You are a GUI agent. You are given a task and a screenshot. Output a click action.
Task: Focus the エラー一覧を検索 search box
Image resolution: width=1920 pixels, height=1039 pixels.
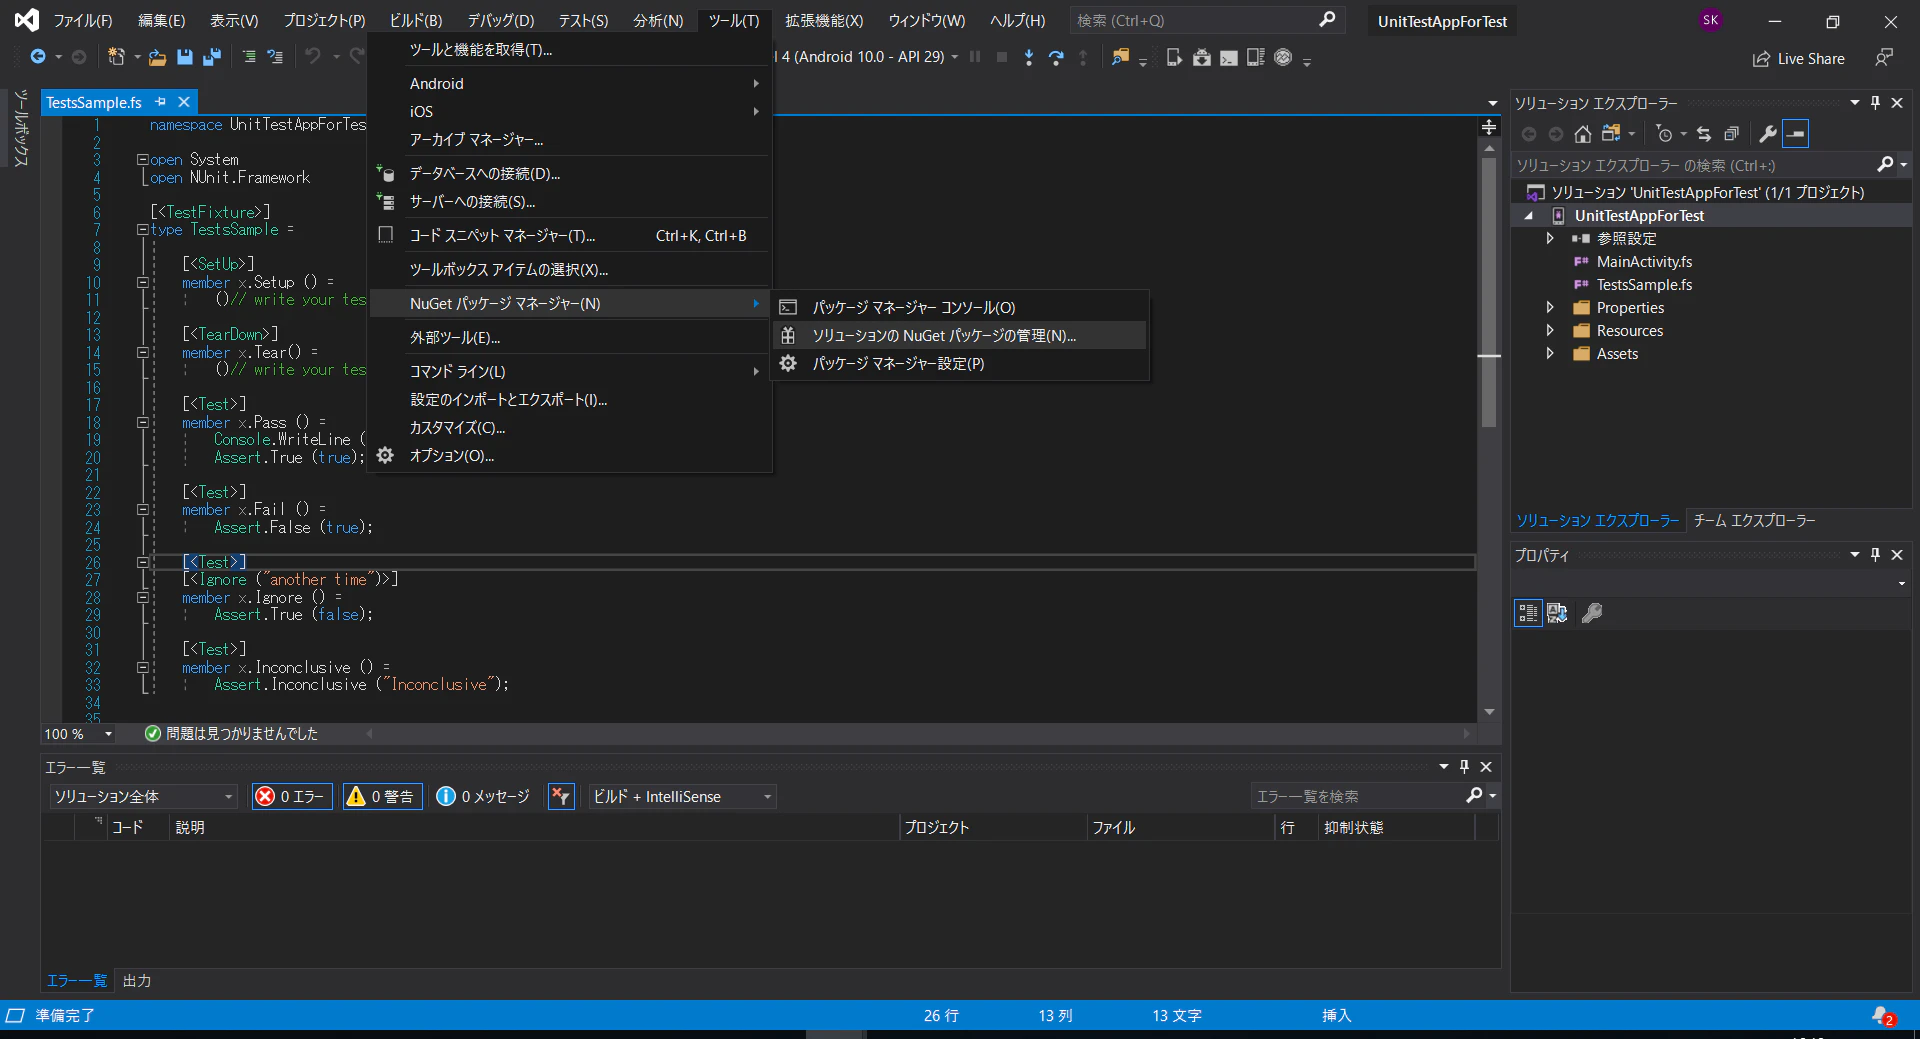pos(1358,796)
